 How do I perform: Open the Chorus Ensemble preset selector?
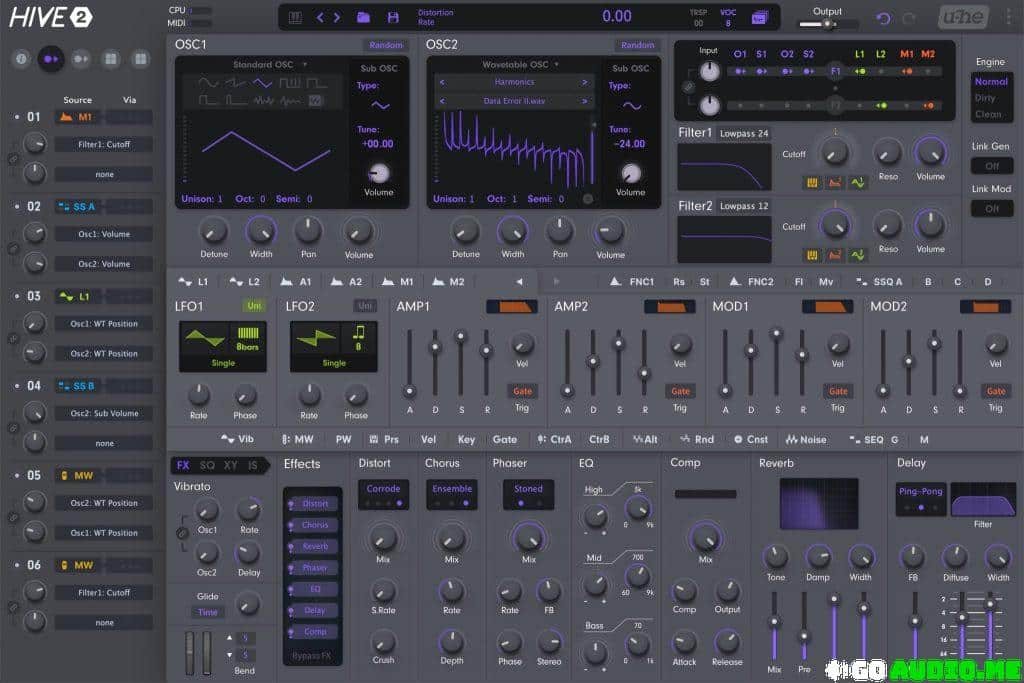tap(452, 490)
